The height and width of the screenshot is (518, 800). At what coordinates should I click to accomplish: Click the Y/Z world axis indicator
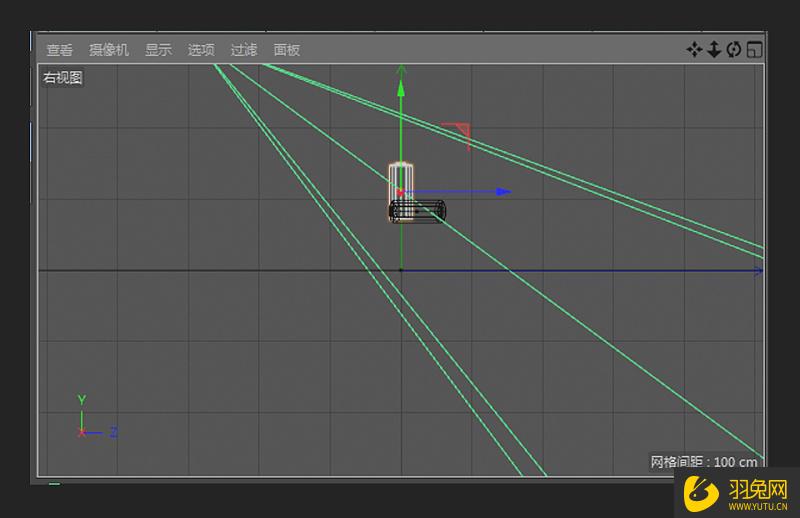click(97, 416)
